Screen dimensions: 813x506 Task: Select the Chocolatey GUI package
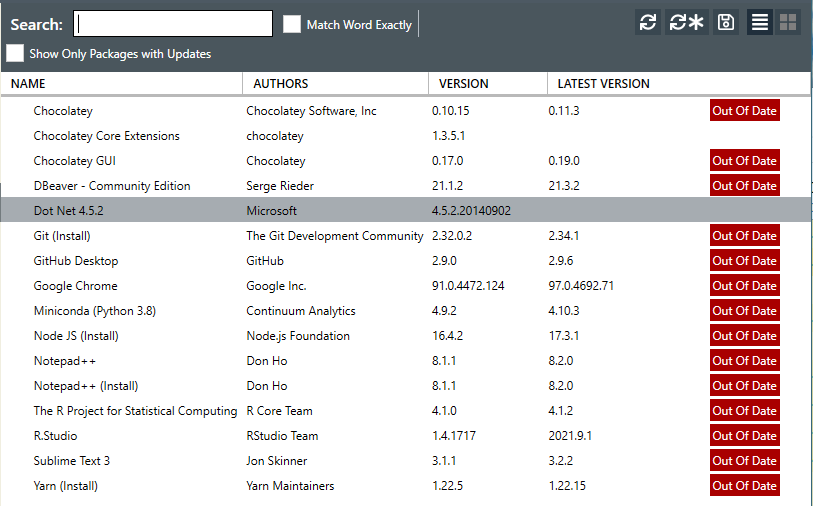[406, 161]
